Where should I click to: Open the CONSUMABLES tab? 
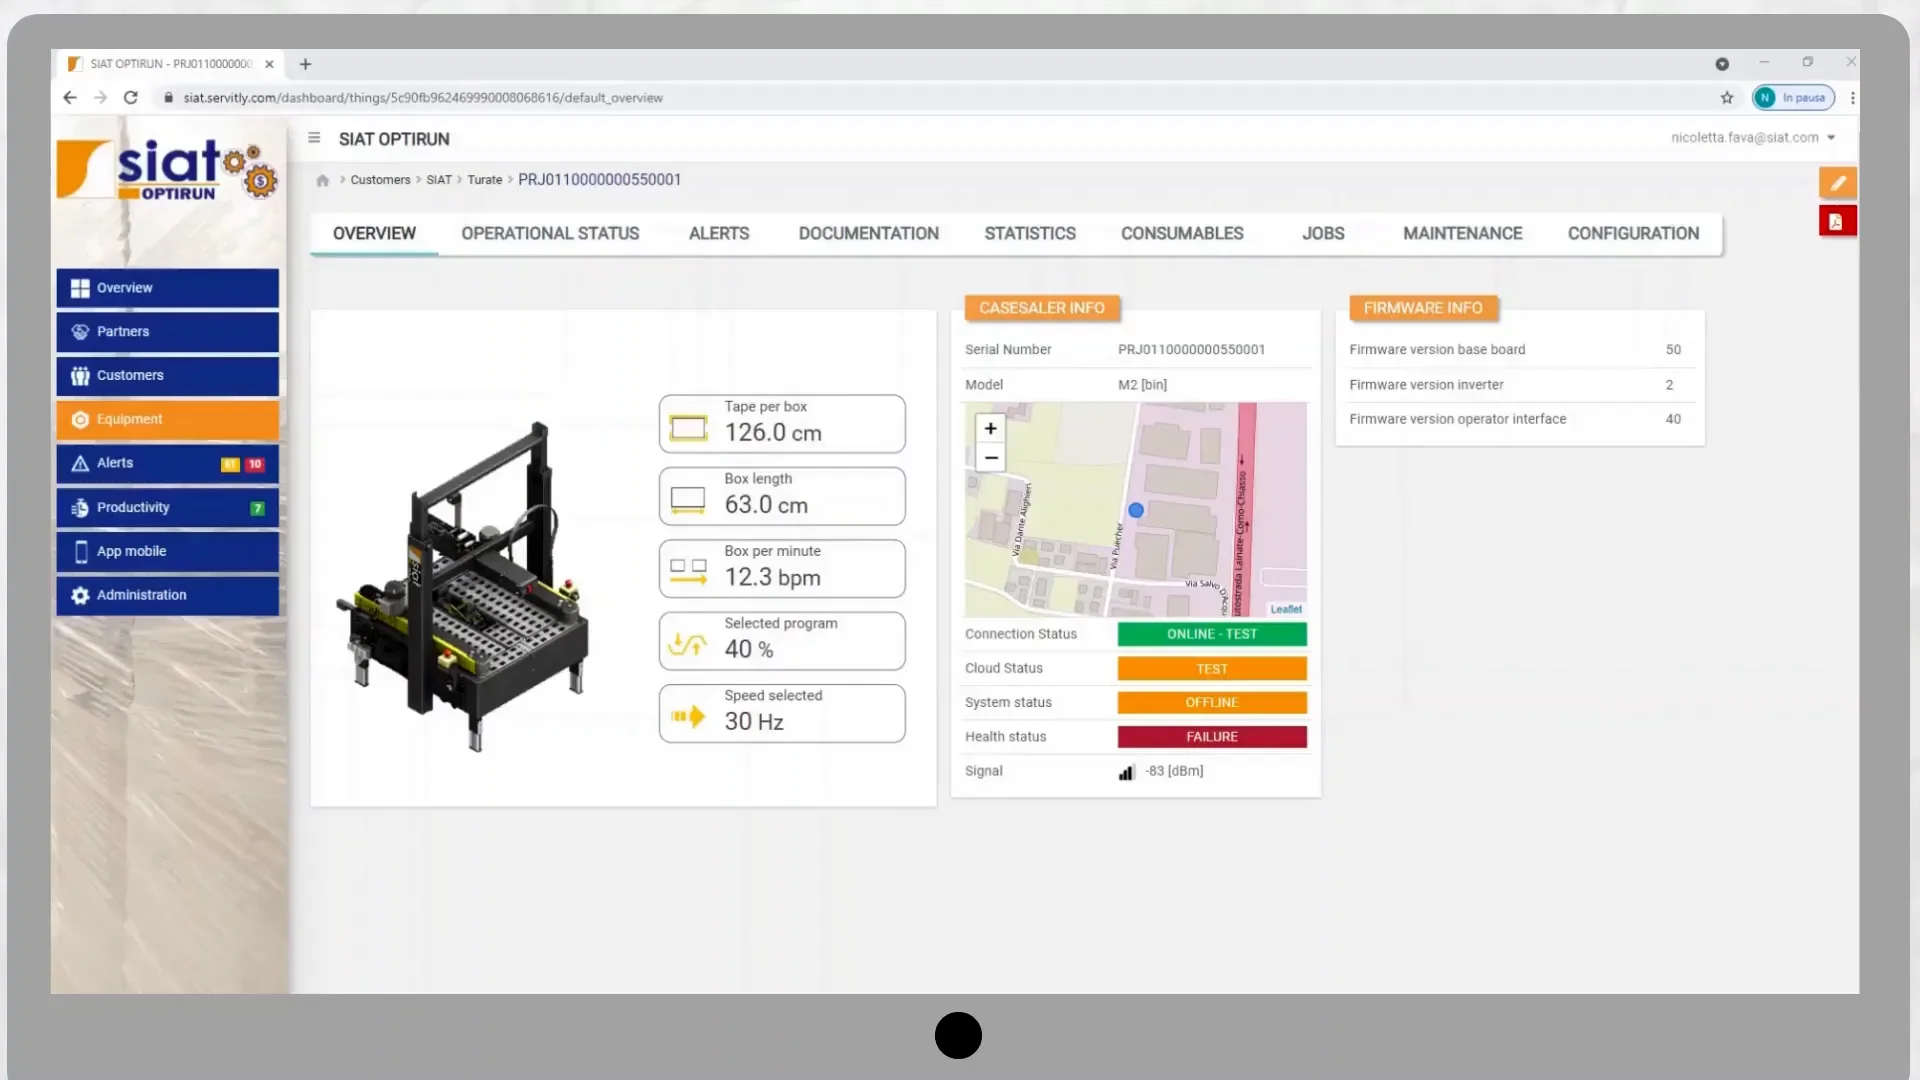pos(1182,233)
